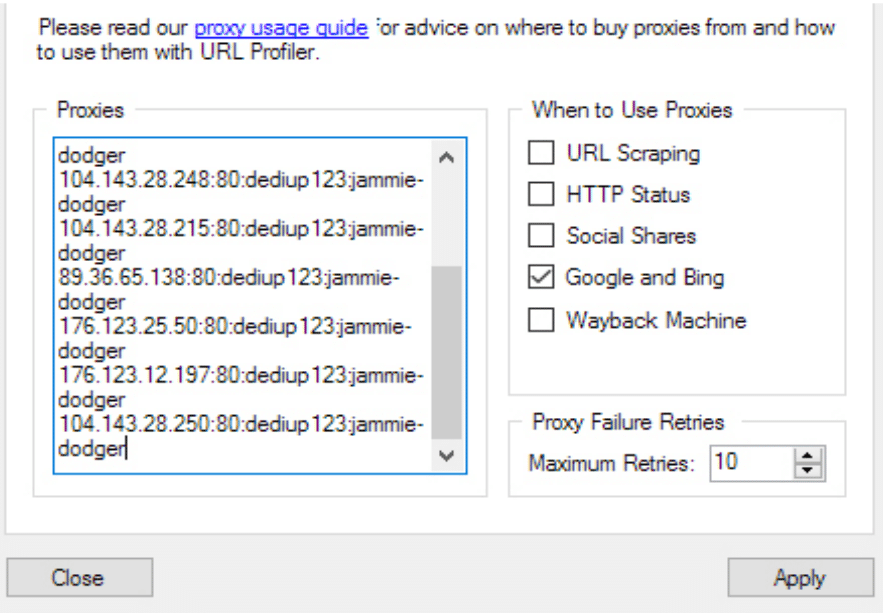The width and height of the screenshot is (883, 613).
Task: Check the Social Shares option
Action: click(x=541, y=235)
